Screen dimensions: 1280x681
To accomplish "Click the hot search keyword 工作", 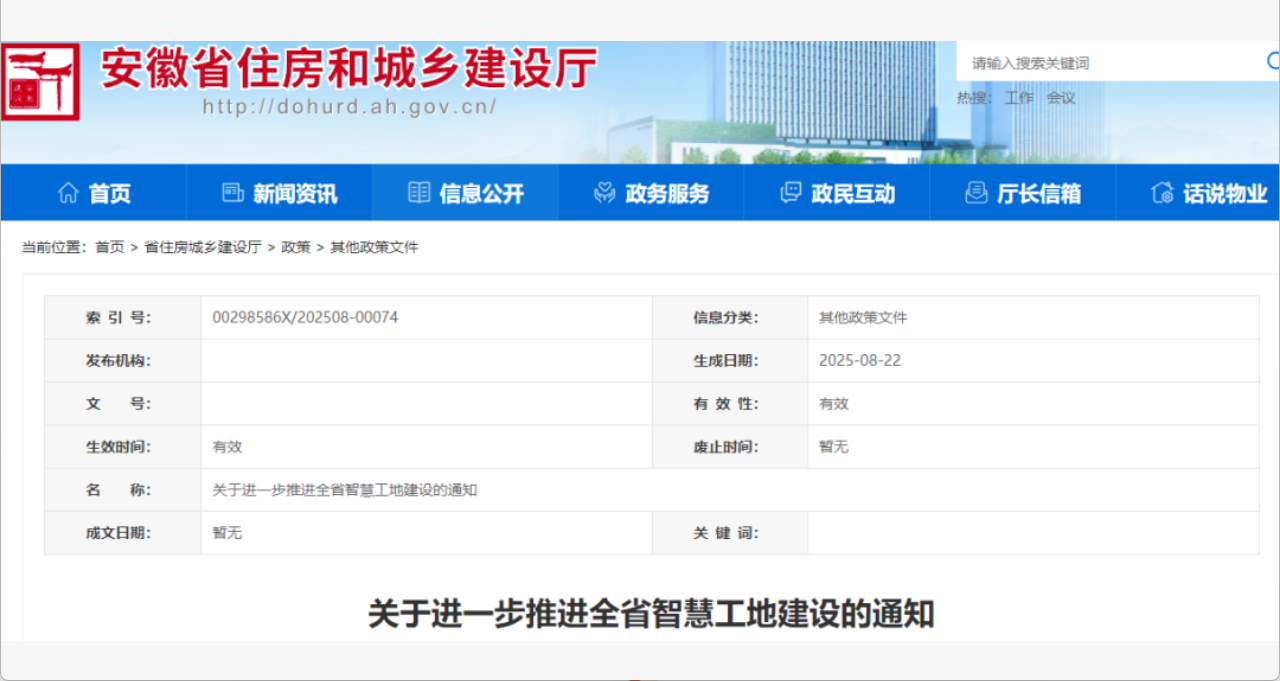I will pyautogui.click(x=1019, y=98).
